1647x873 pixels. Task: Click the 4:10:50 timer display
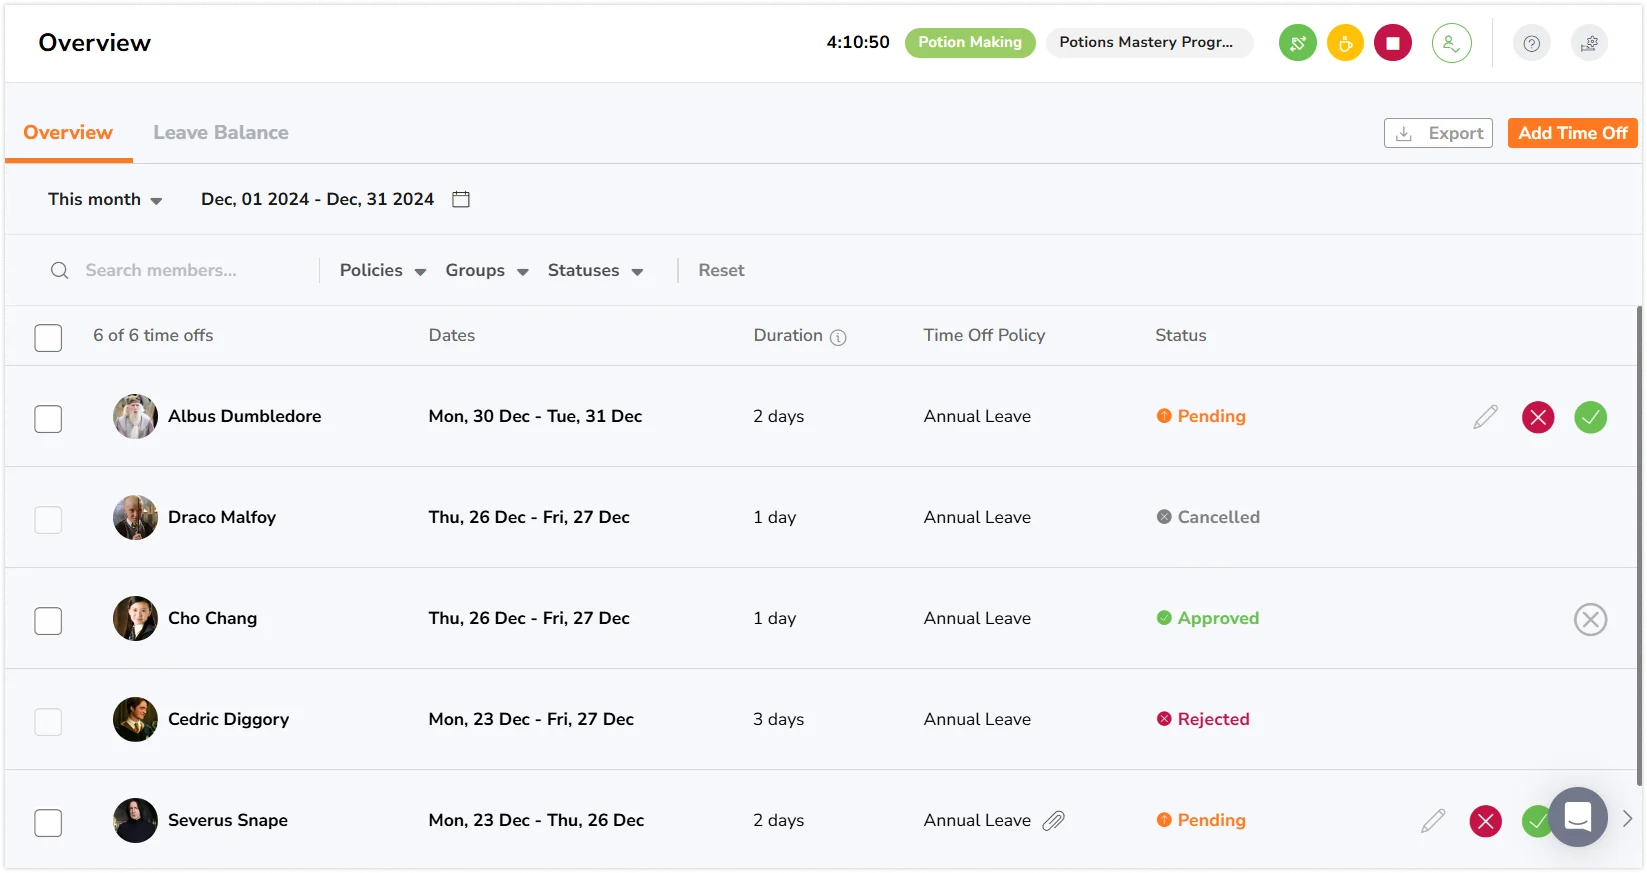[x=858, y=42]
